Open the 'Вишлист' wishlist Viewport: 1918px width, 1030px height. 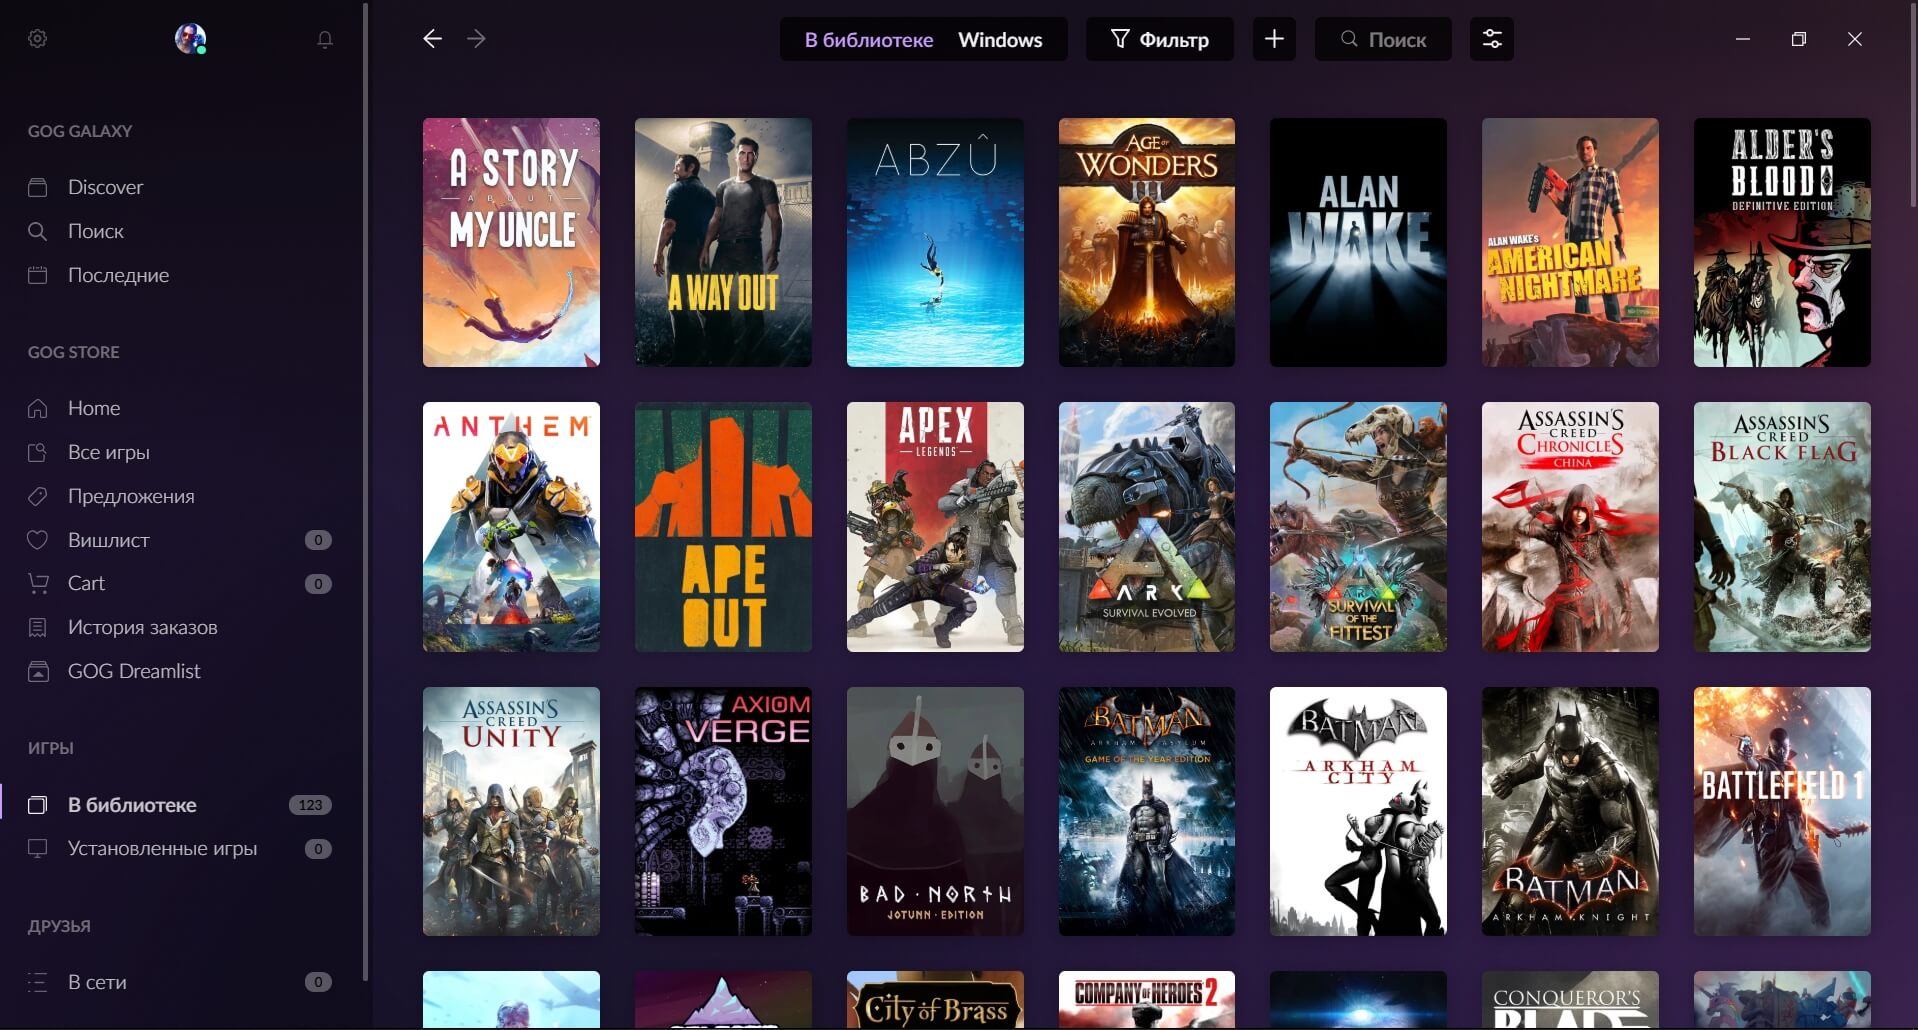108,540
